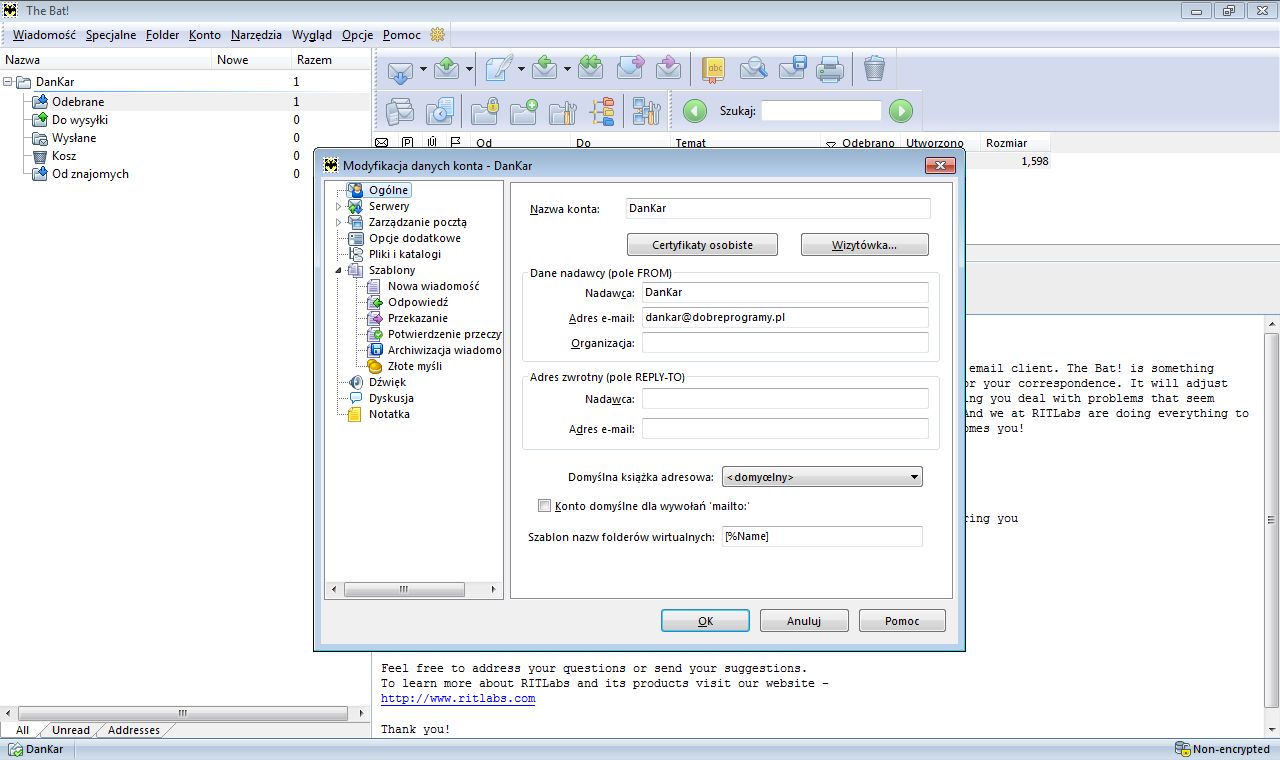The width and height of the screenshot is (1280, 760).
Task: Open dropdown arrow beside send mail icon
Action: (x=469, y=69)
